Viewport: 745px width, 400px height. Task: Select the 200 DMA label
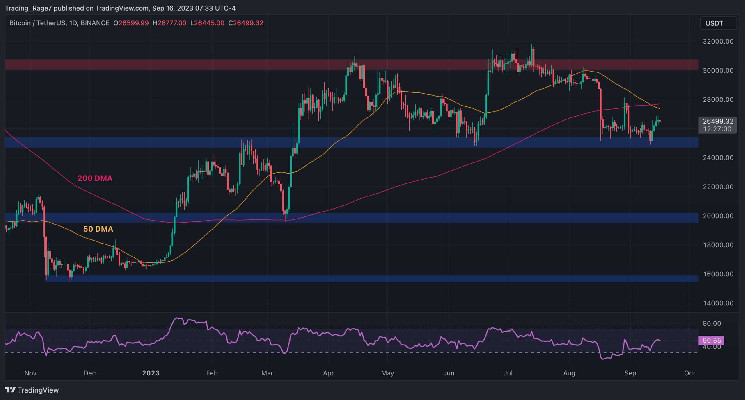coord(95,178)
